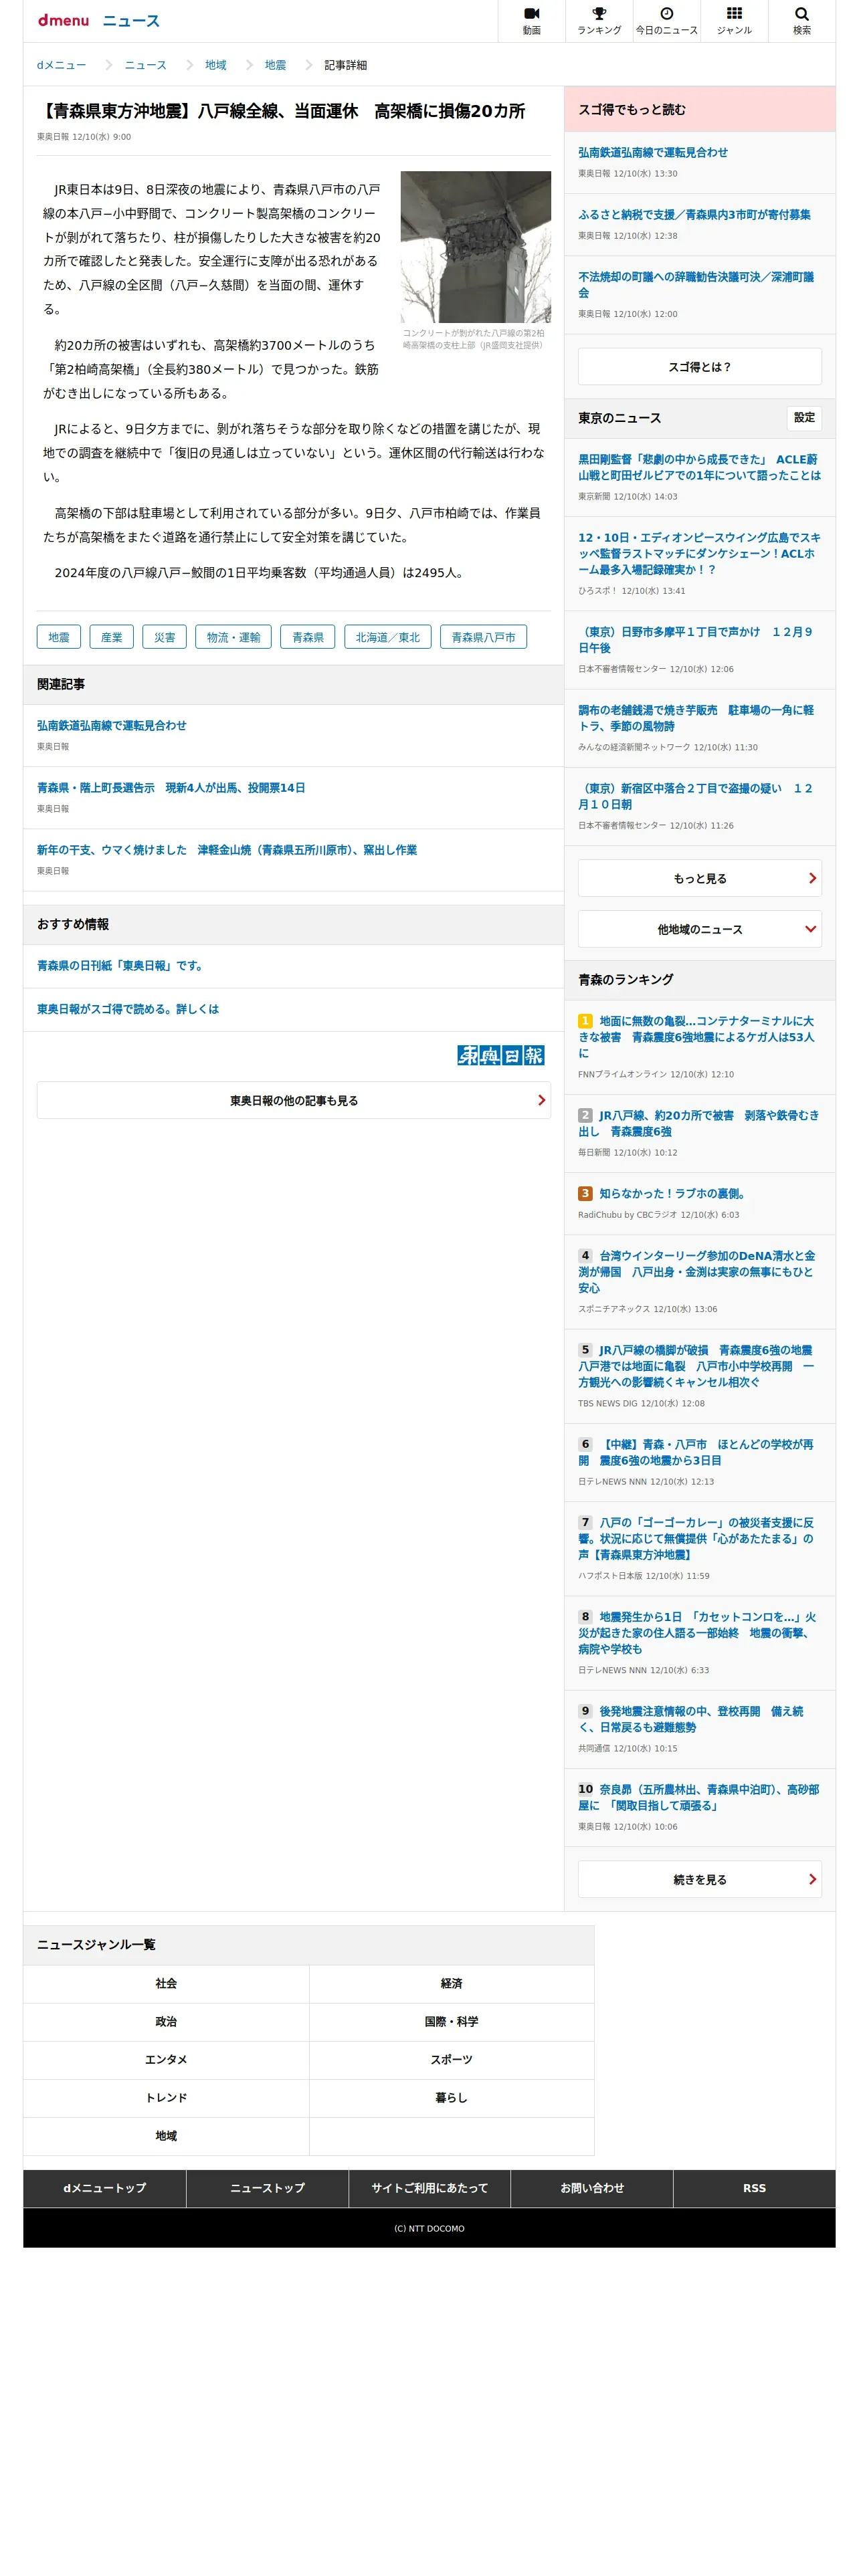This screenshot has width=859, height=2576.
Task: Click the スゴ得とは？ button
Action: 700,367
